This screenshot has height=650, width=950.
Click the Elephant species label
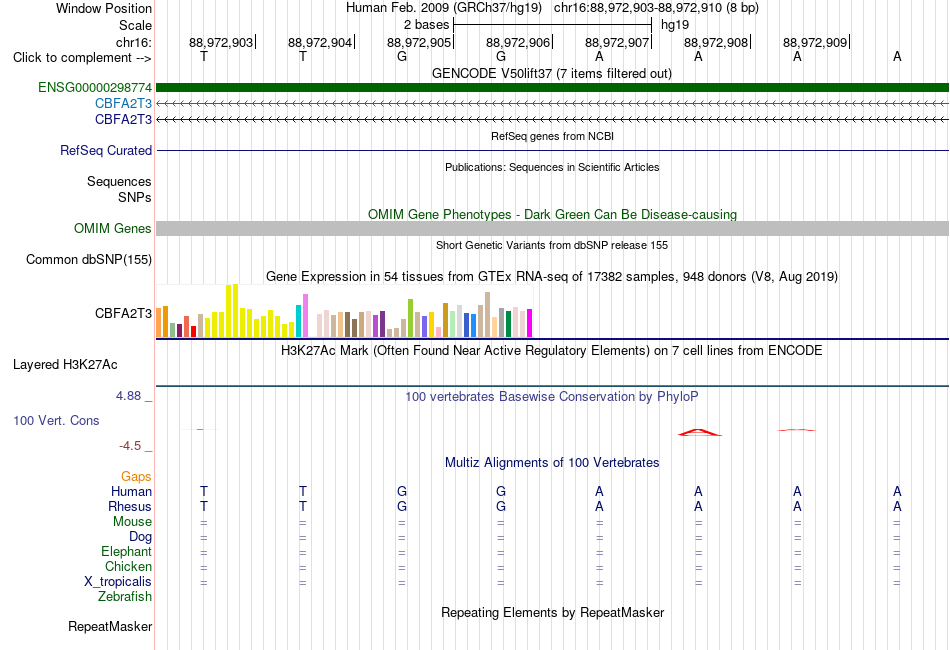click(x=126, y=551)
